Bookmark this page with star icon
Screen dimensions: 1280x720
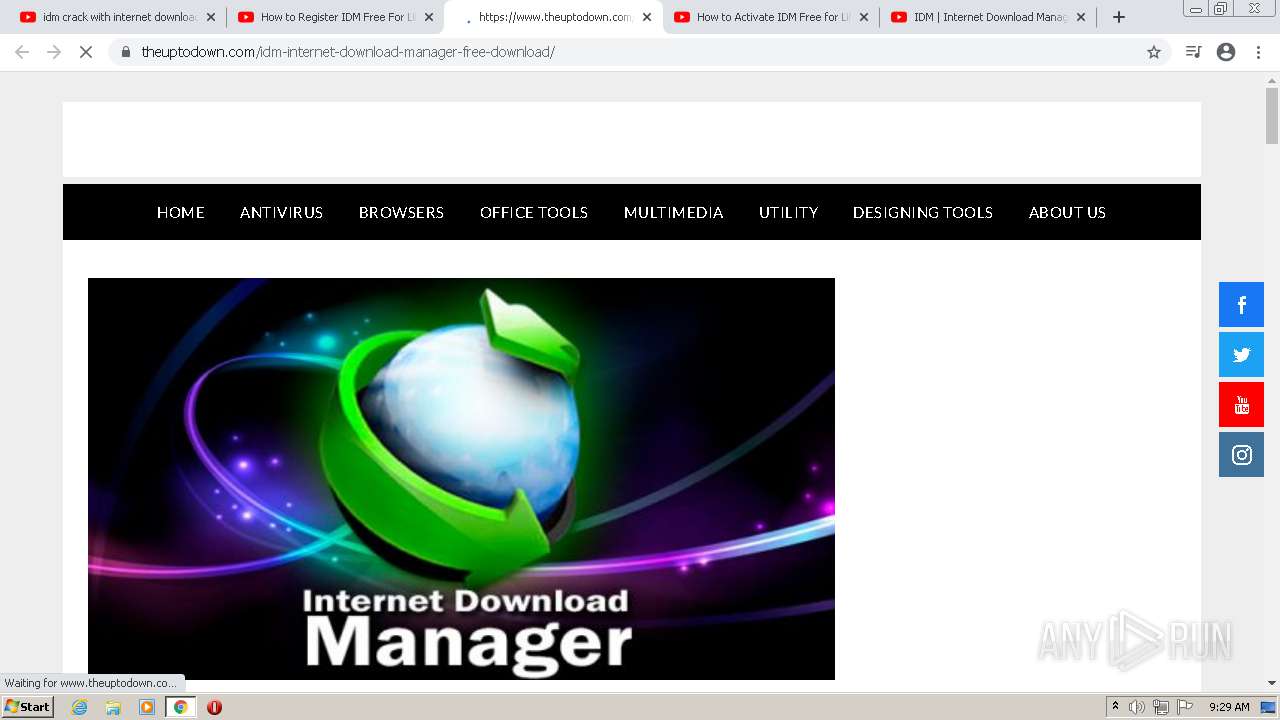pyautogui.click(x=1154, y=52)
